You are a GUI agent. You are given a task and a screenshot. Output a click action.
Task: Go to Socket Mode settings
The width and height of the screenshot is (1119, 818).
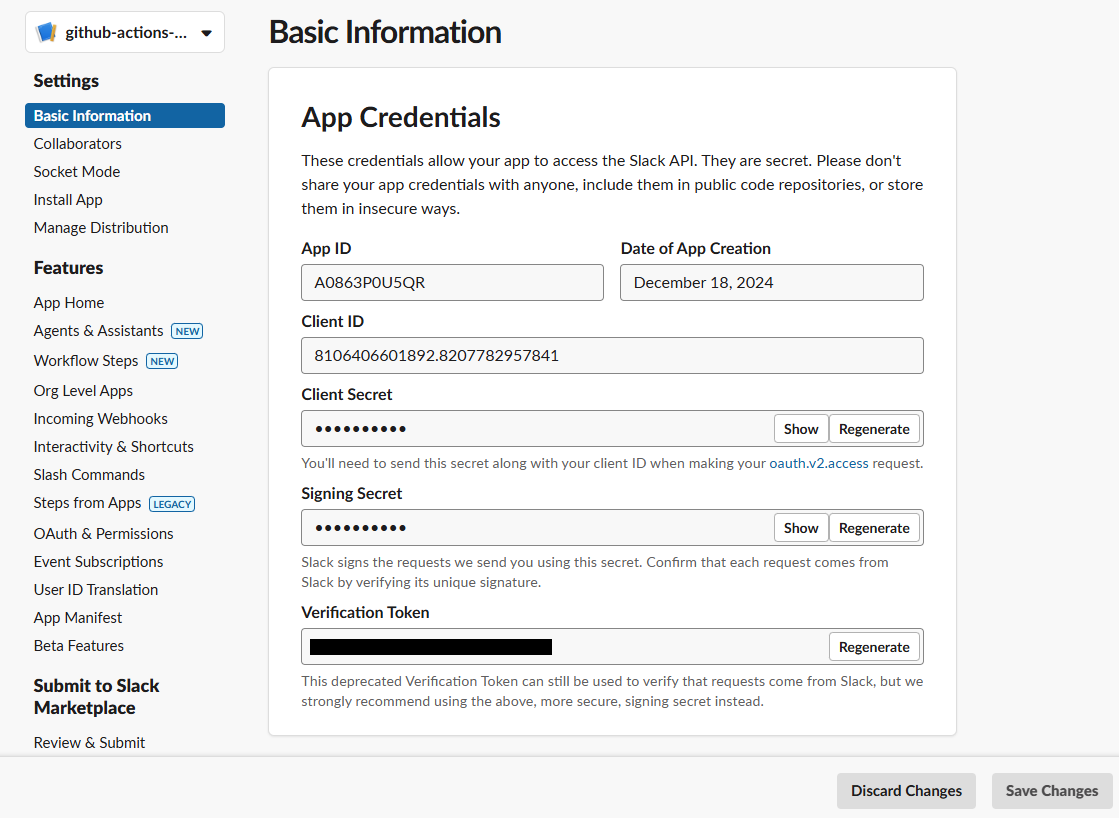76,171
